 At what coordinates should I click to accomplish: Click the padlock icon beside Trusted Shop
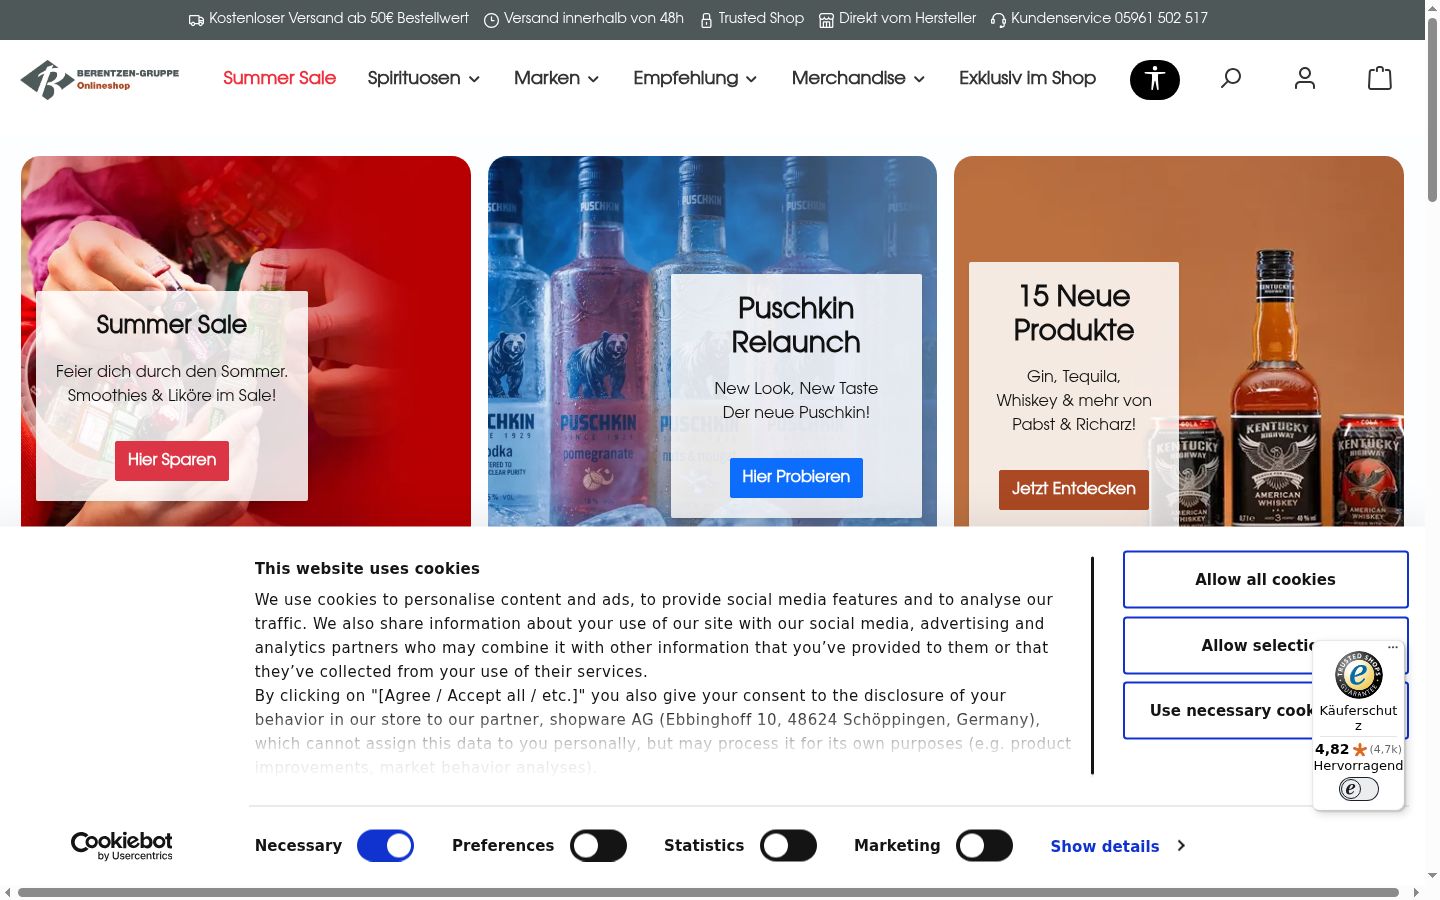(x=706, y=20)
